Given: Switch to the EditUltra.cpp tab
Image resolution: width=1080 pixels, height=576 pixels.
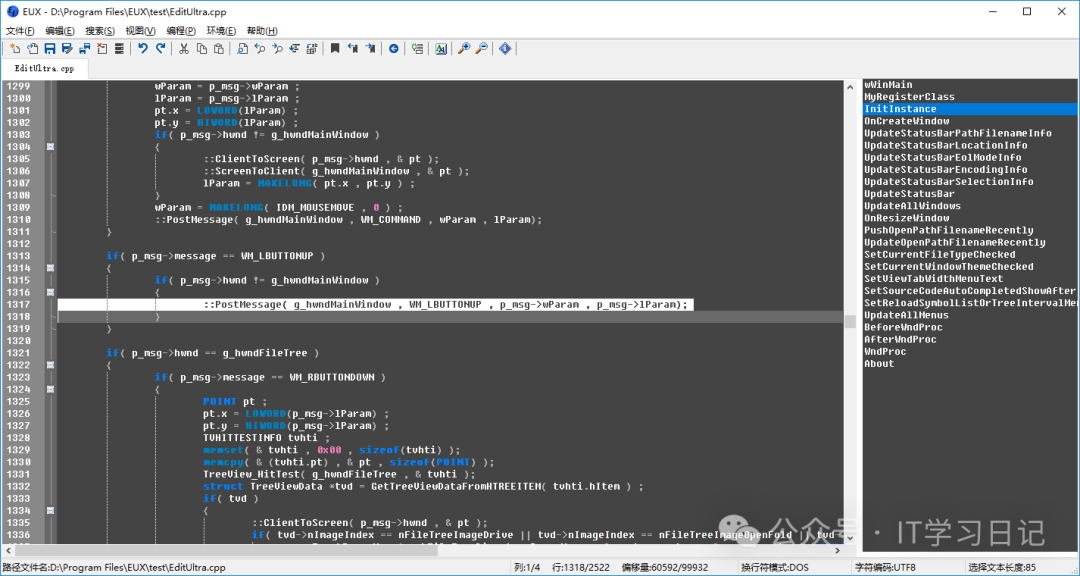Looking at the screenshot, I should [x=44, y=69].
